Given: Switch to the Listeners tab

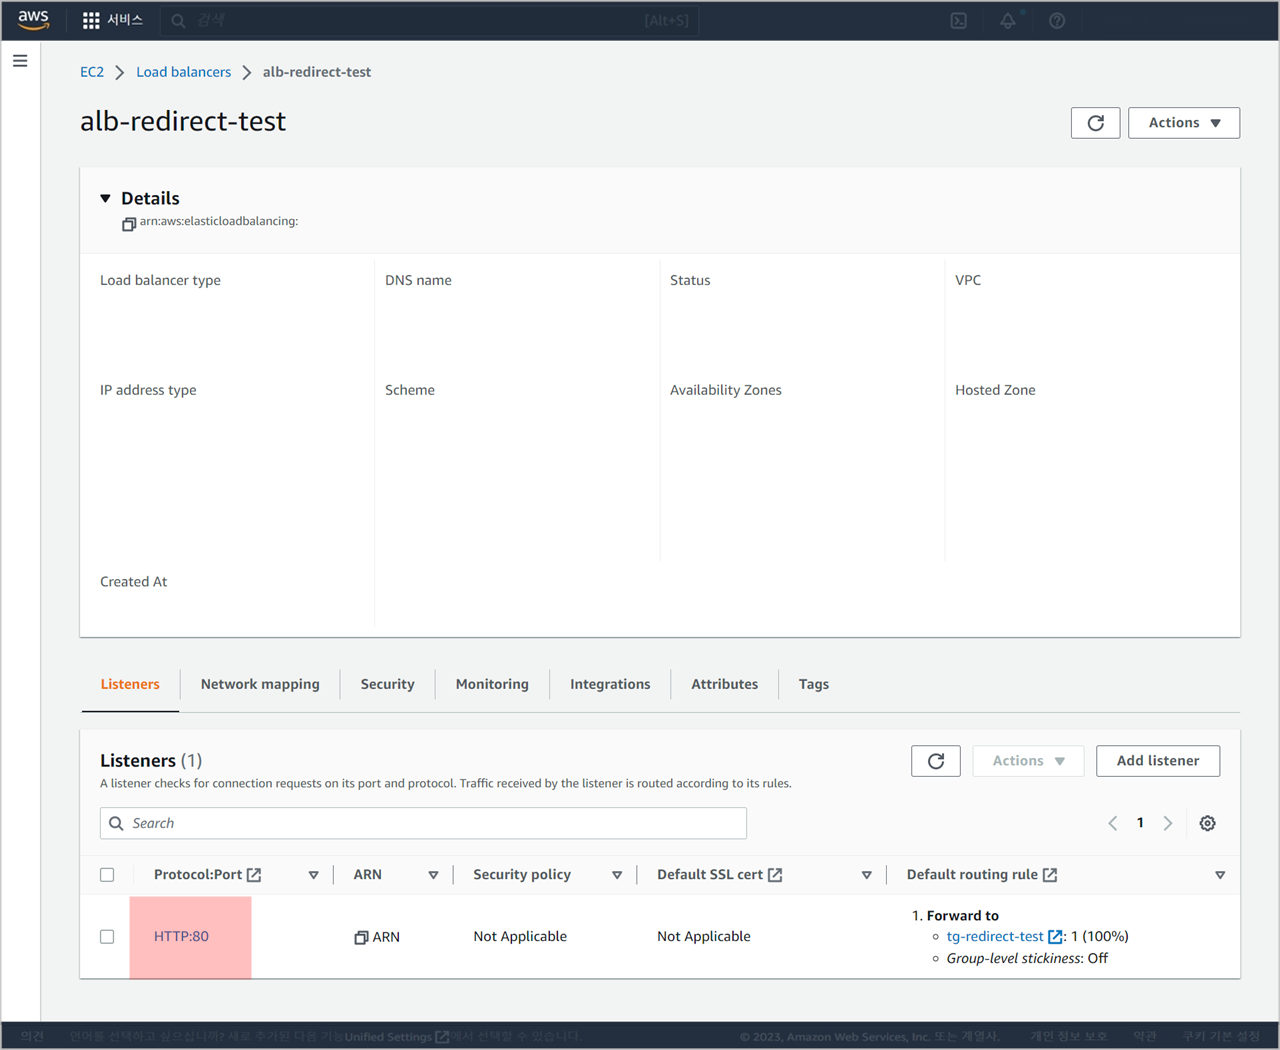Looking at the screenshot, I should click(x=130, y=685).
